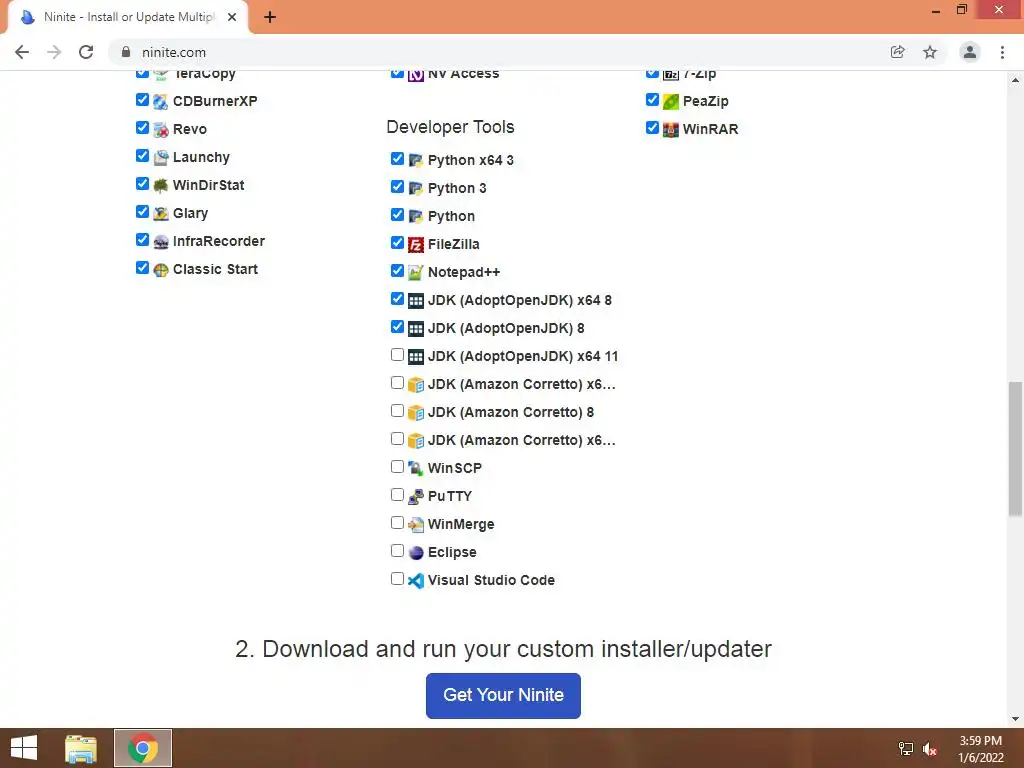Uncheck JDK (AdoptOpenJDK) 8 checkbox
Viewport: 1024px width, 768px height.
pyautogui.click(x=397, y=327)
